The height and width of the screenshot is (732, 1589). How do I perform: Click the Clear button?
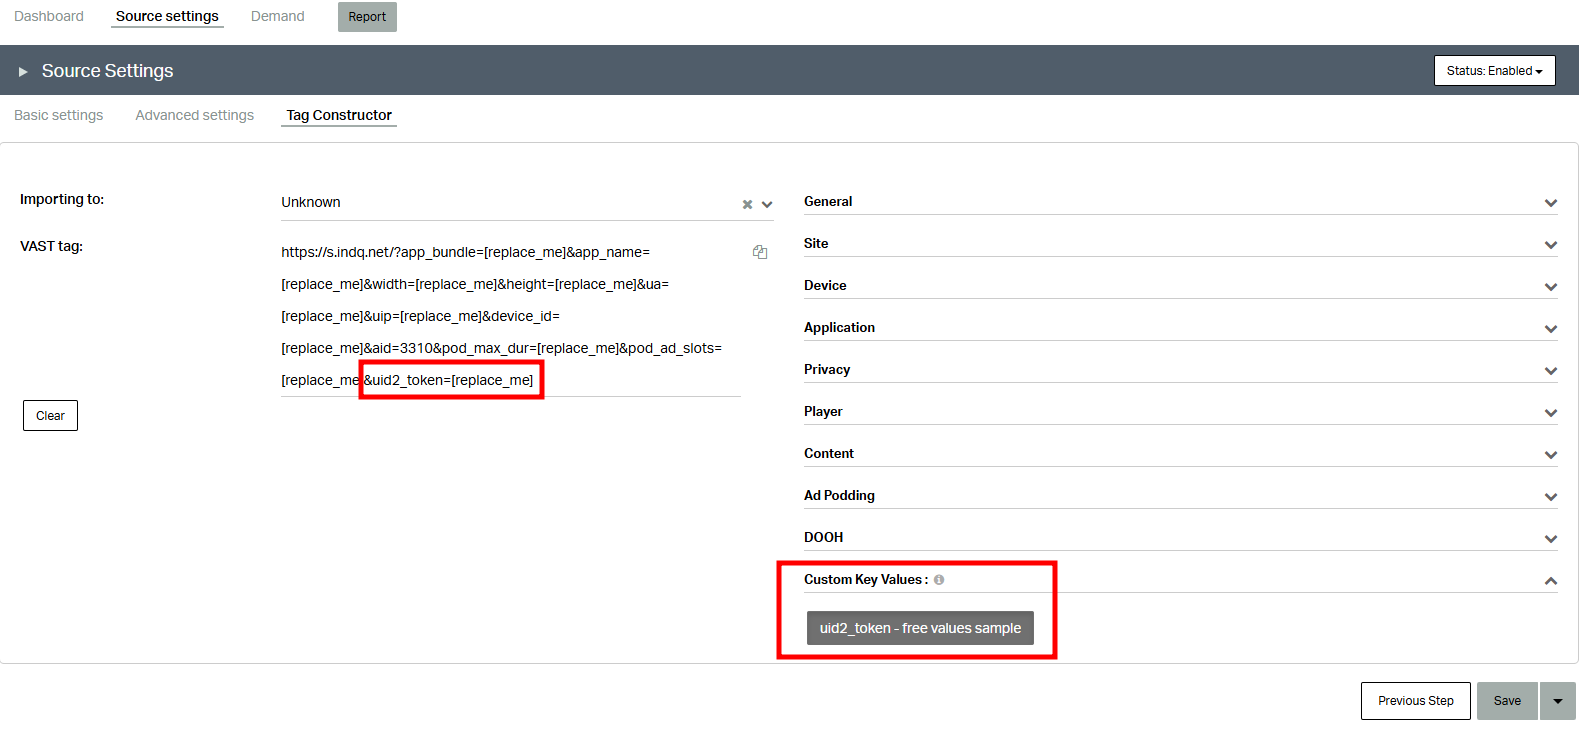50,416
